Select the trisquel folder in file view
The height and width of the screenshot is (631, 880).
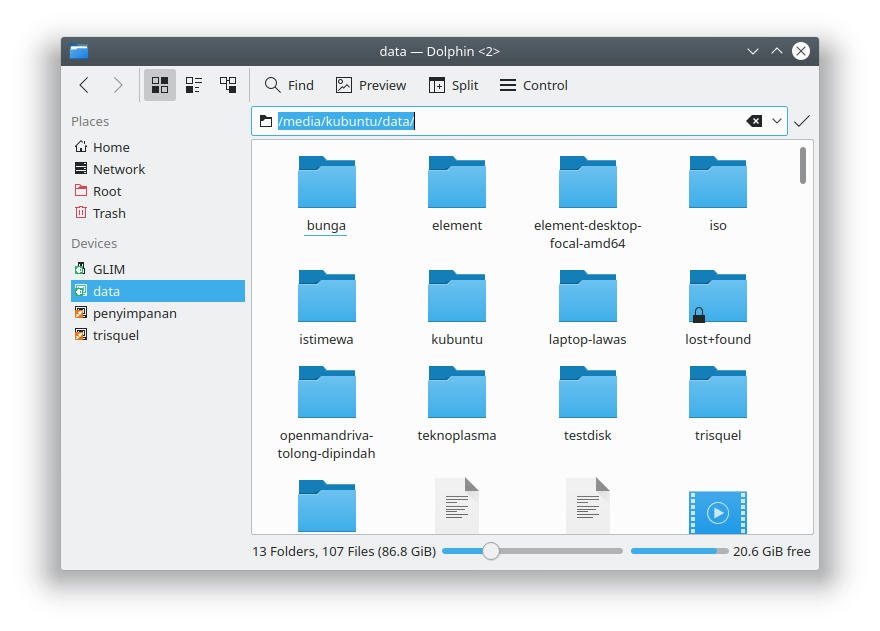(x=718, y=404)
